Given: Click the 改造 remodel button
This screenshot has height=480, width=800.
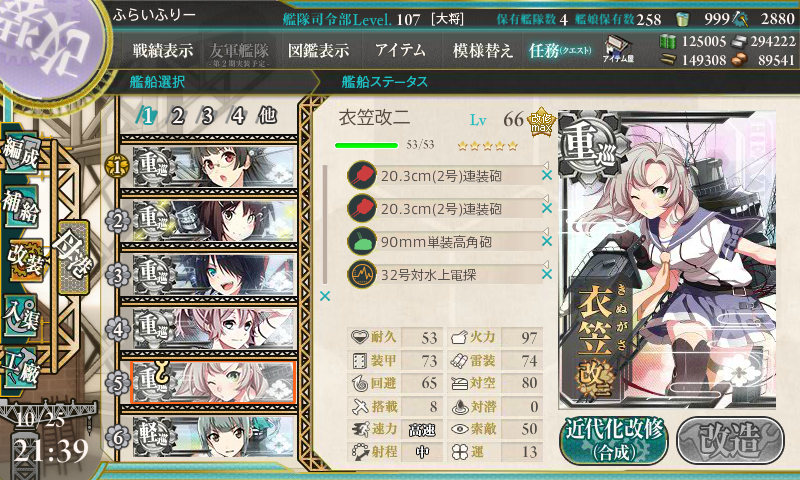Looking at the screenshot, I should [x=730, y=440].
